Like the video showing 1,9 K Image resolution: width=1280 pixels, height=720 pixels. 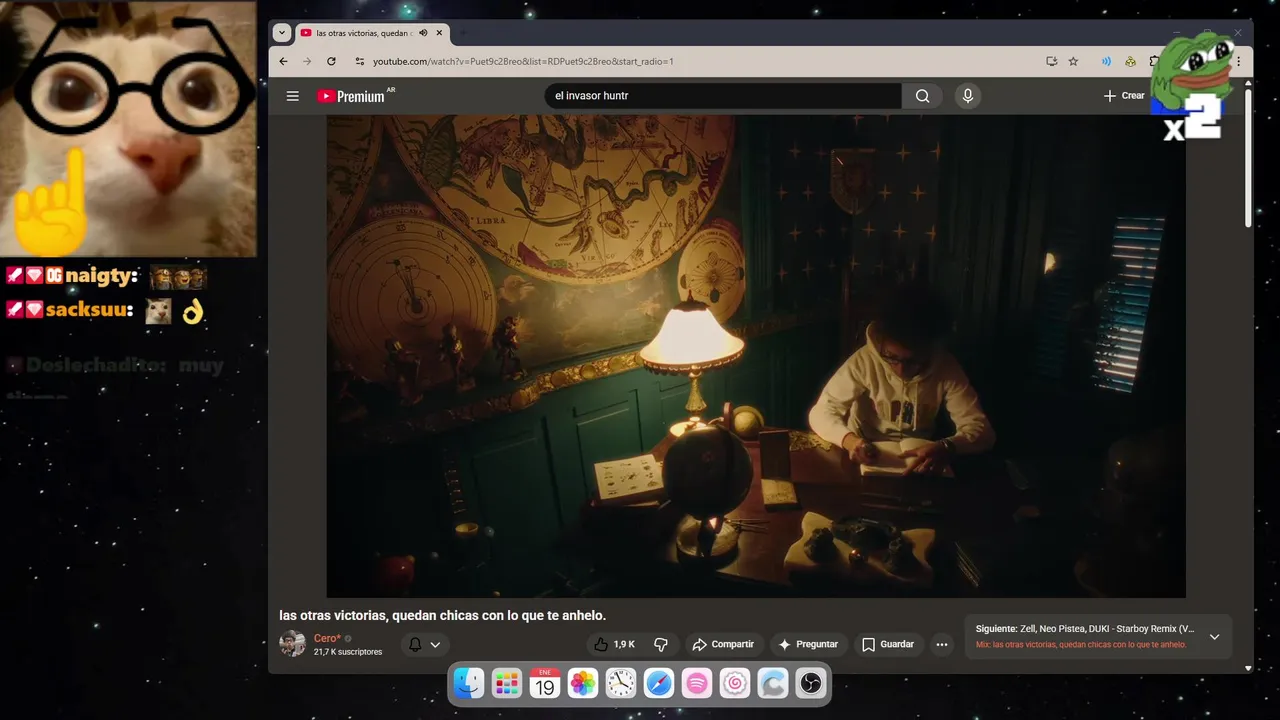[614, 644]
